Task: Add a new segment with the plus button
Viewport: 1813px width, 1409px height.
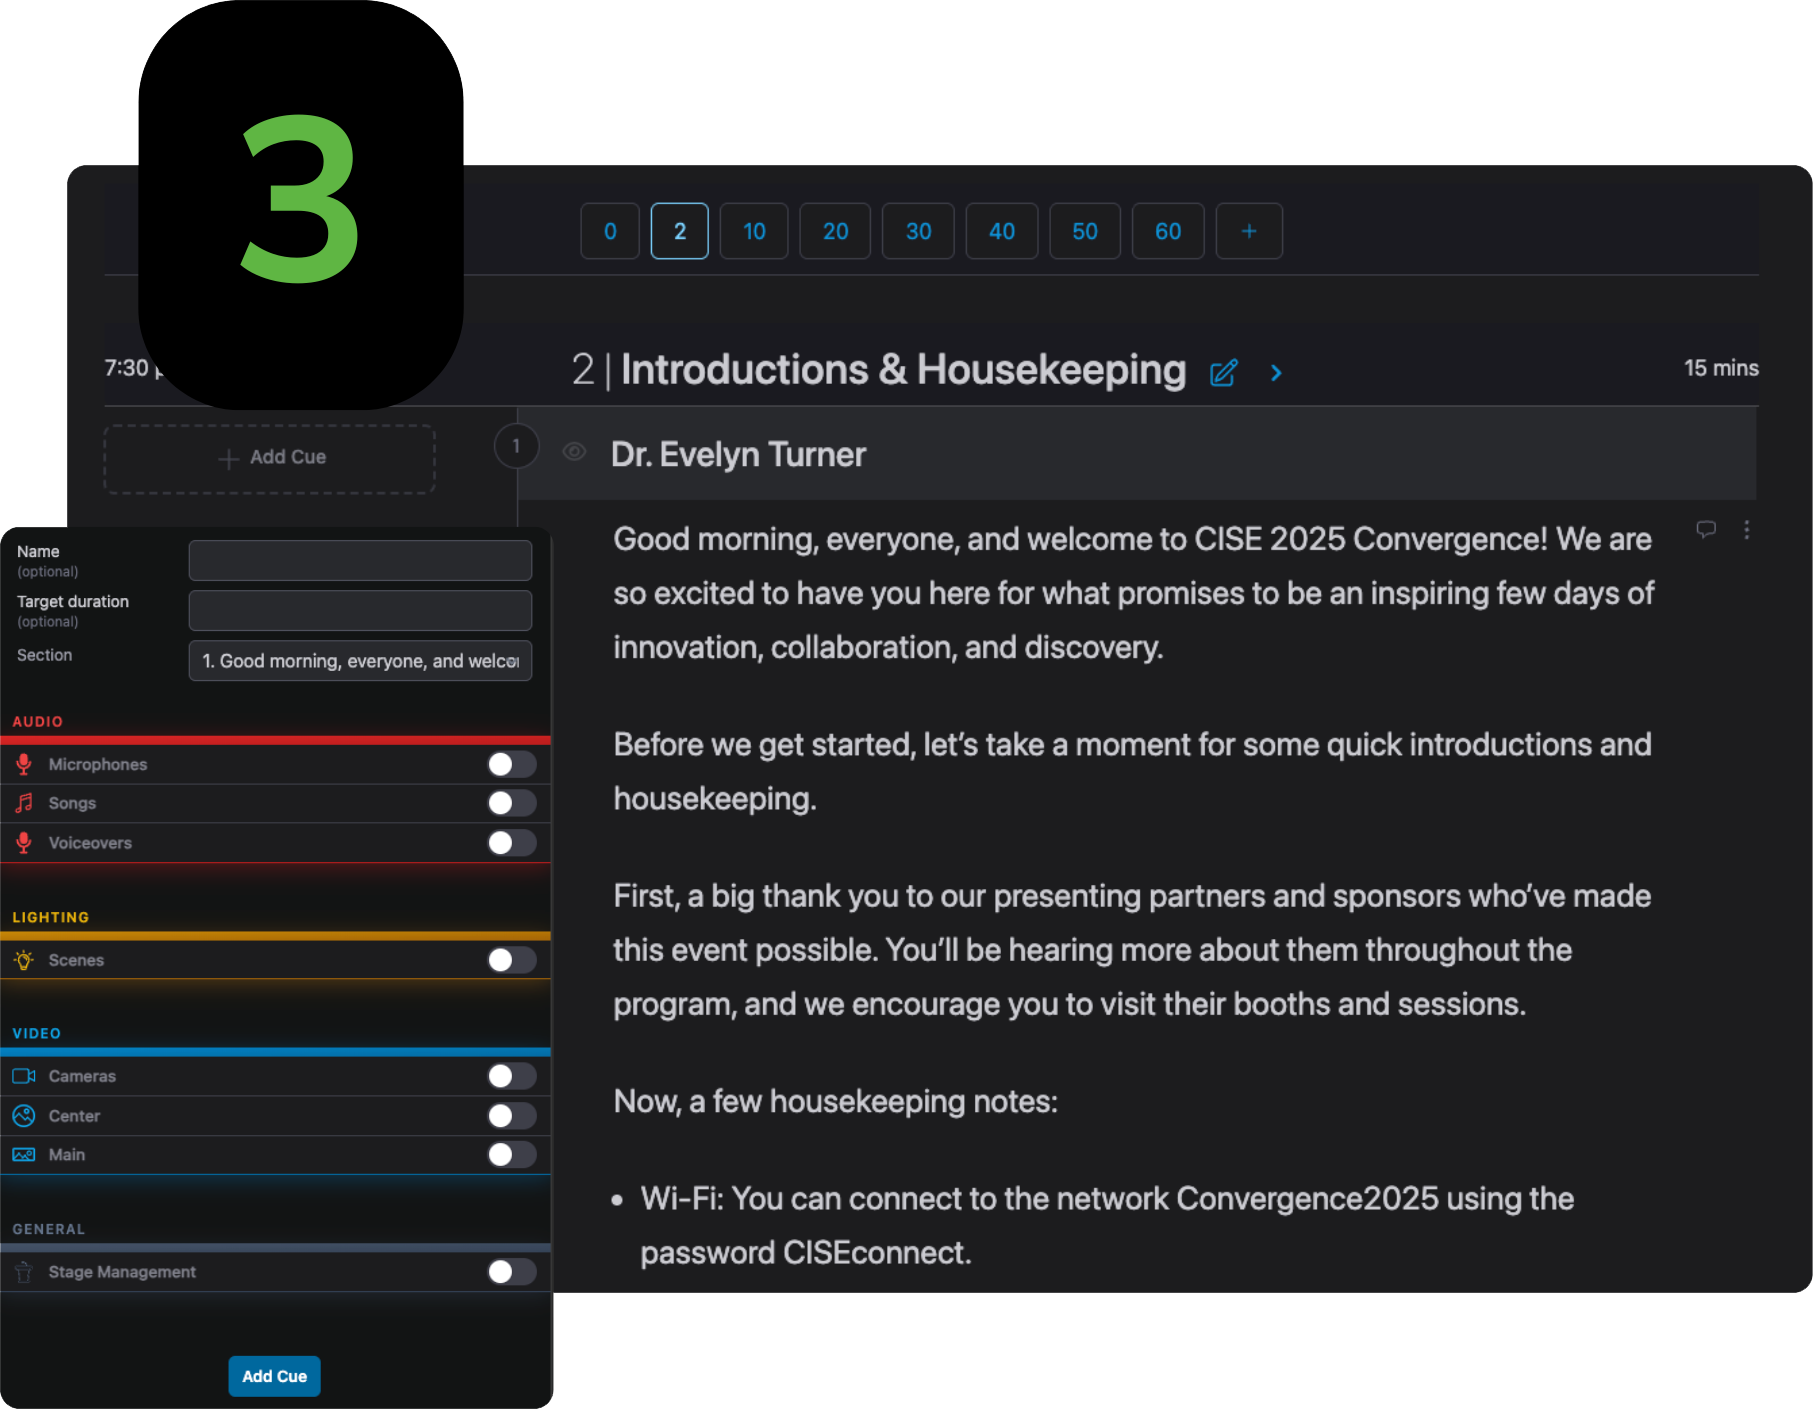Action: (x=1249, y=231)
